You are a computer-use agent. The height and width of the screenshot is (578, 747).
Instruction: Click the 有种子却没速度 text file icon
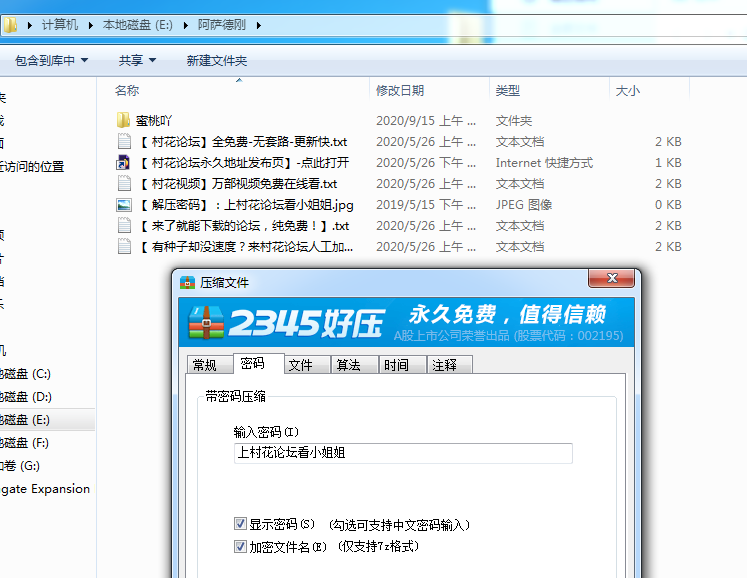(x=123, y=246)
